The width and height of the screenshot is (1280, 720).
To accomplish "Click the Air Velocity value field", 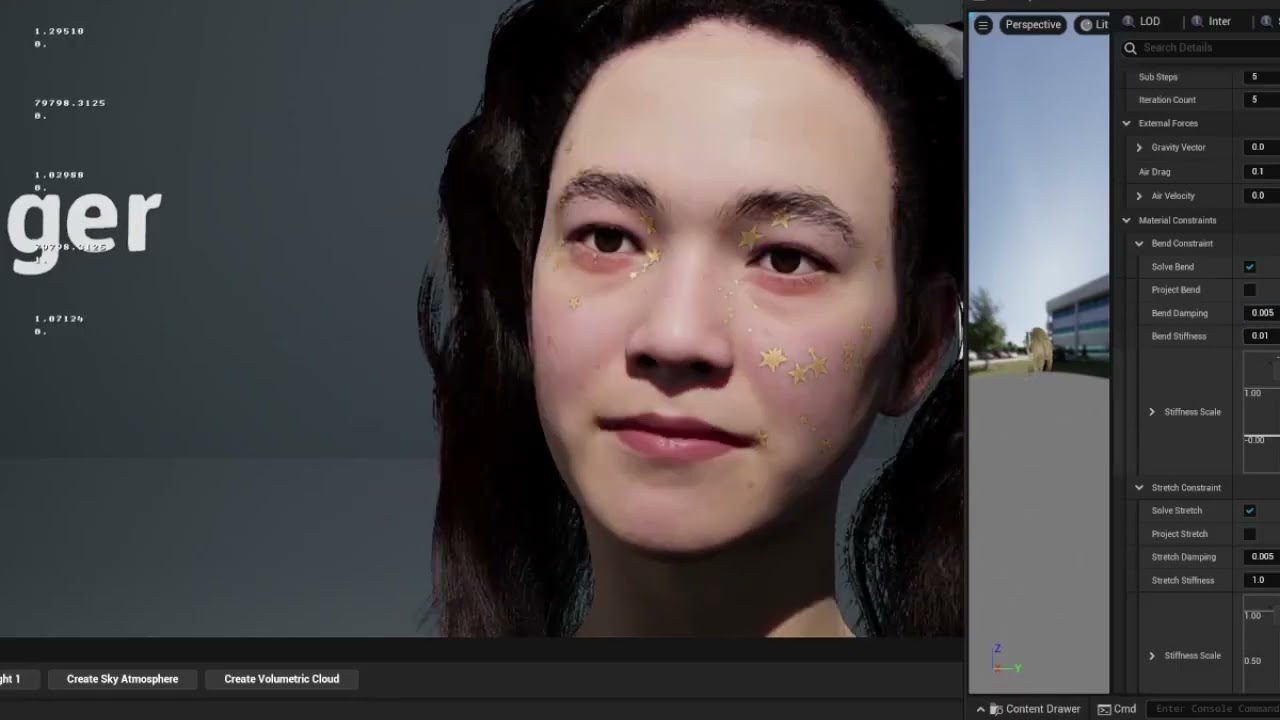I will tap(1262, 196).
